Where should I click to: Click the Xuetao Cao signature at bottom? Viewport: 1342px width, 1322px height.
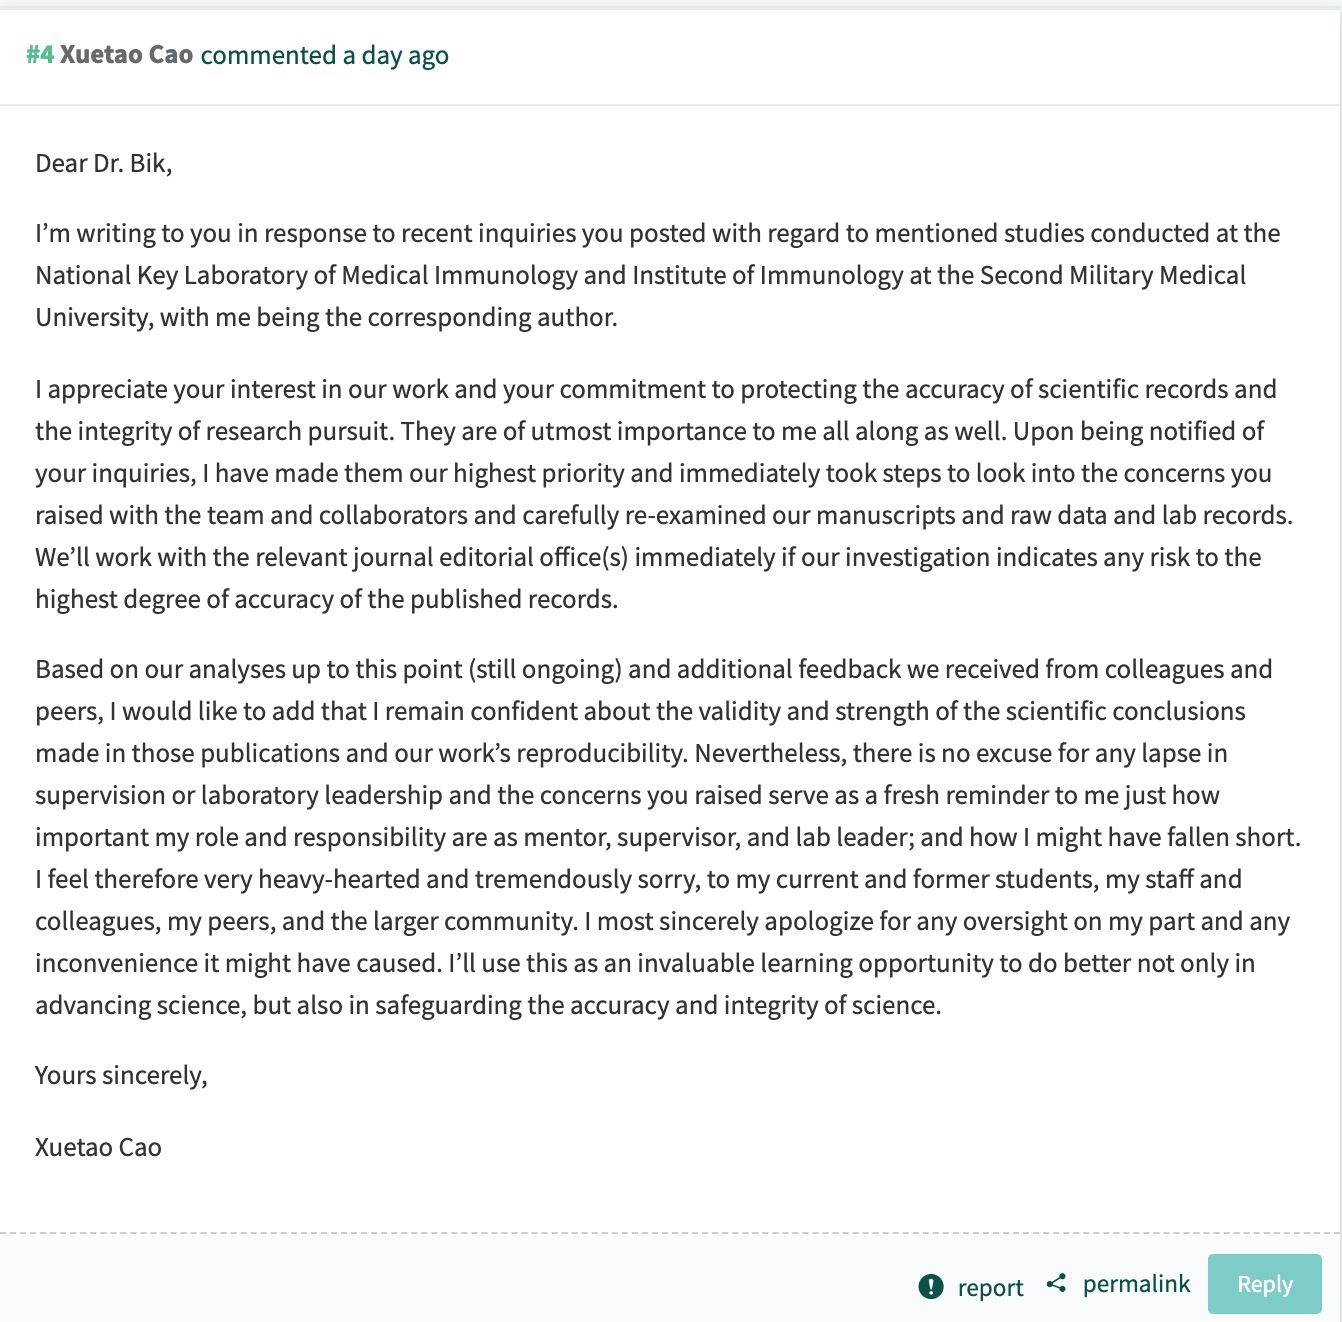point(98,1147)
